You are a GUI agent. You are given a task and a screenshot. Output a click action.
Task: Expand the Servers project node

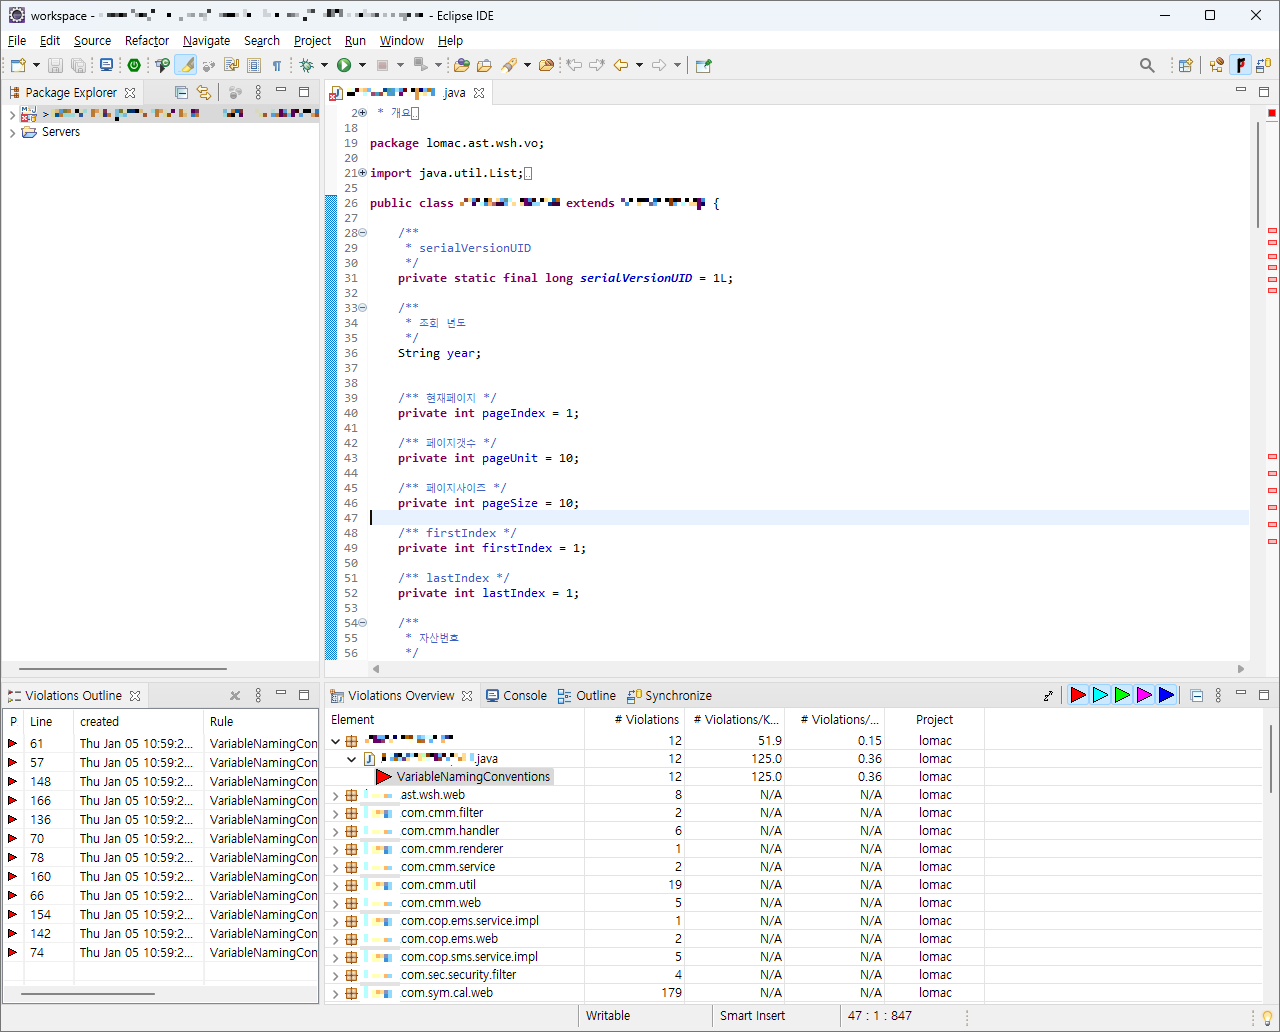point(12,132)
